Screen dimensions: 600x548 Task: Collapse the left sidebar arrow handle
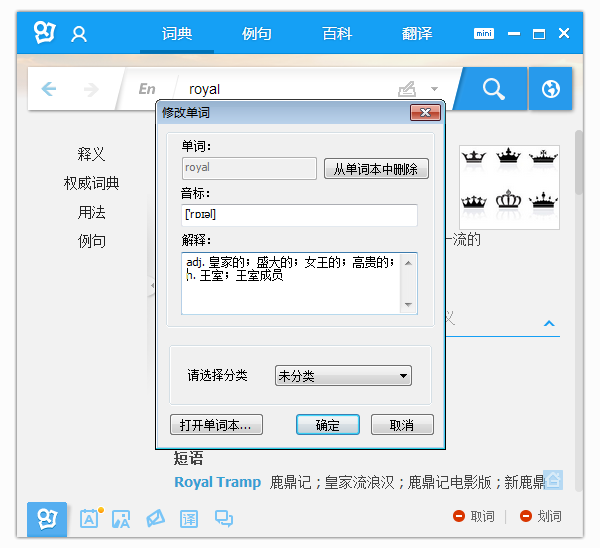(x=152, y=285)
